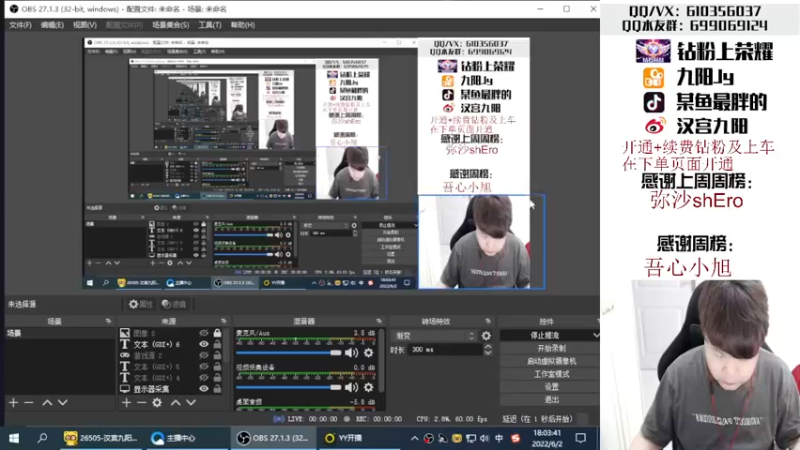Viewport: 800px width, 450px height.
Task: Open the 编辑(E) menu
Action: pos(52,25)
